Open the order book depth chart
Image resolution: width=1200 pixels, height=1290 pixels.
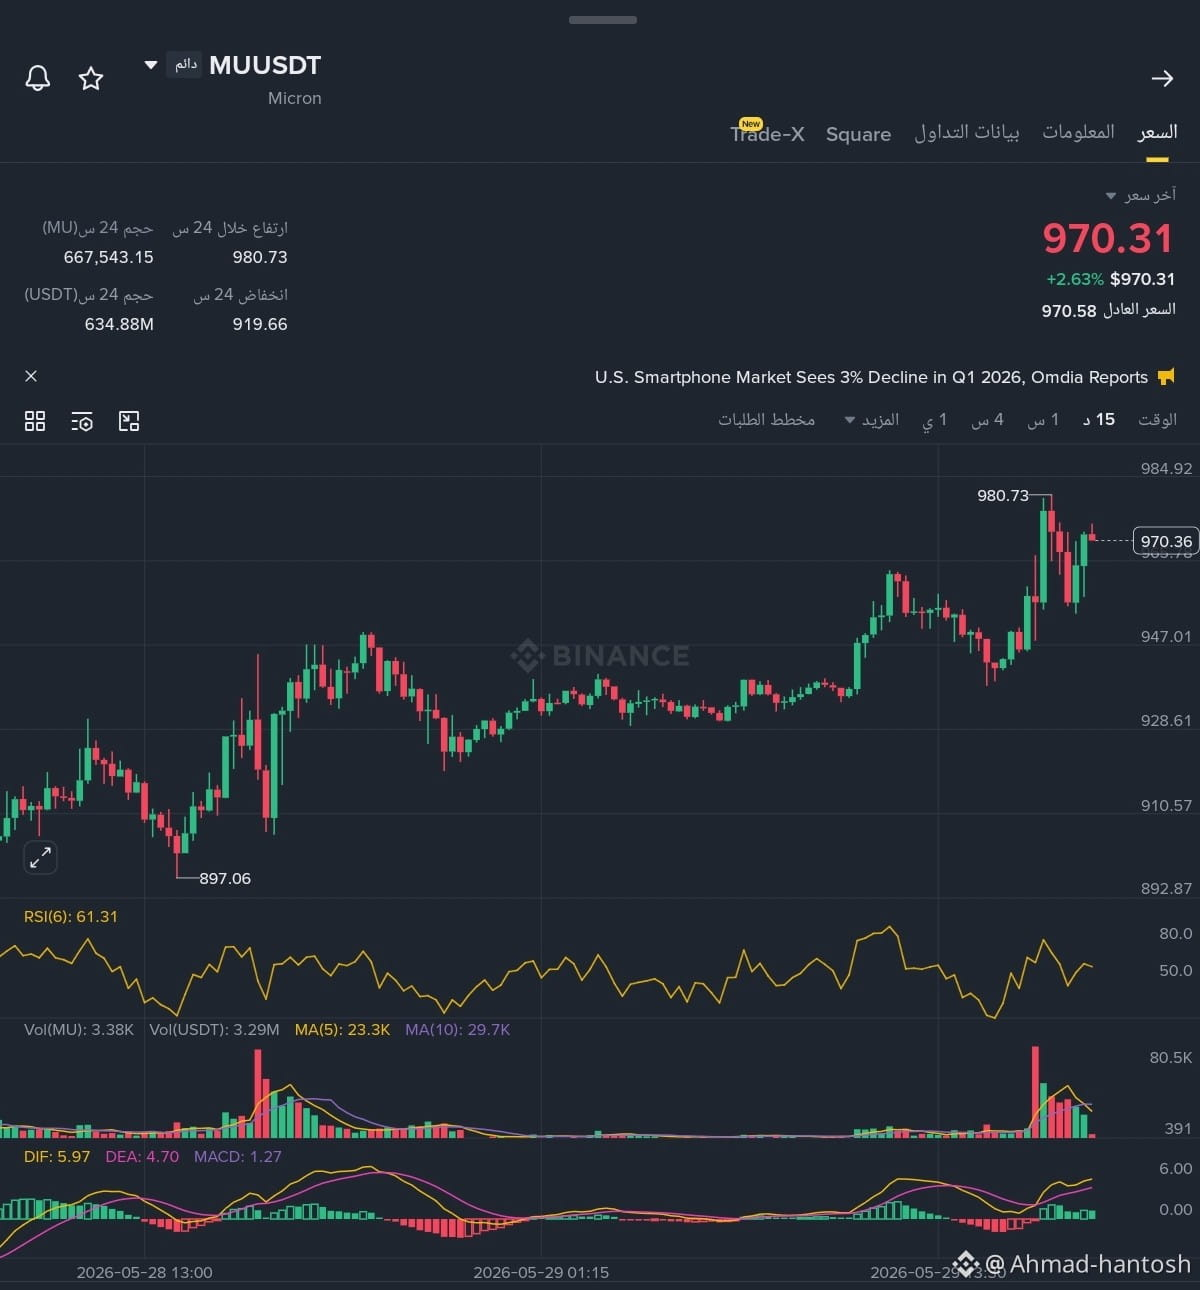point(766,420)
